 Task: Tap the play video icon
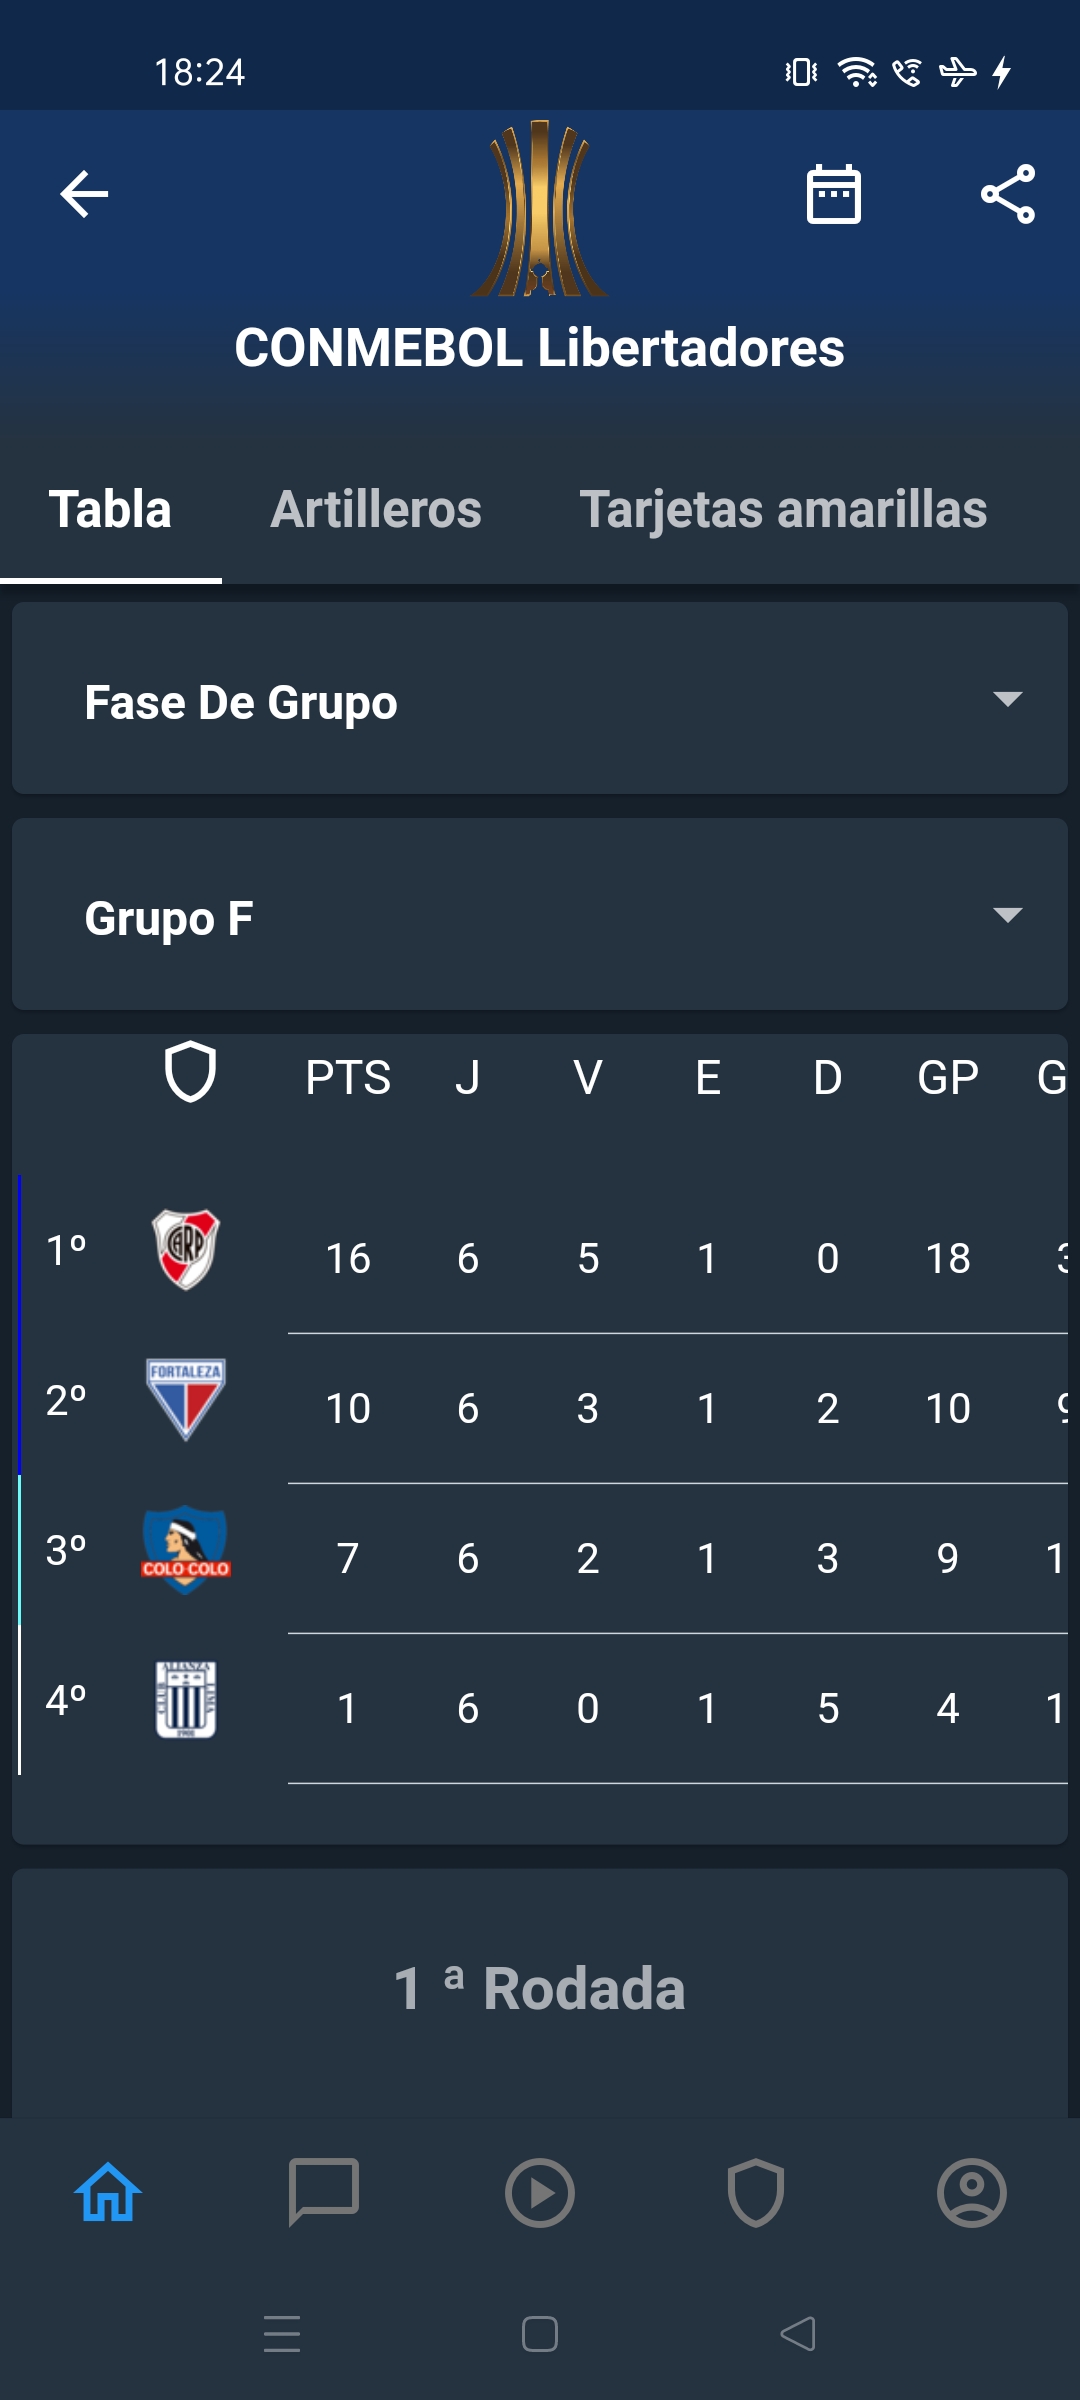coord(540,2192)
